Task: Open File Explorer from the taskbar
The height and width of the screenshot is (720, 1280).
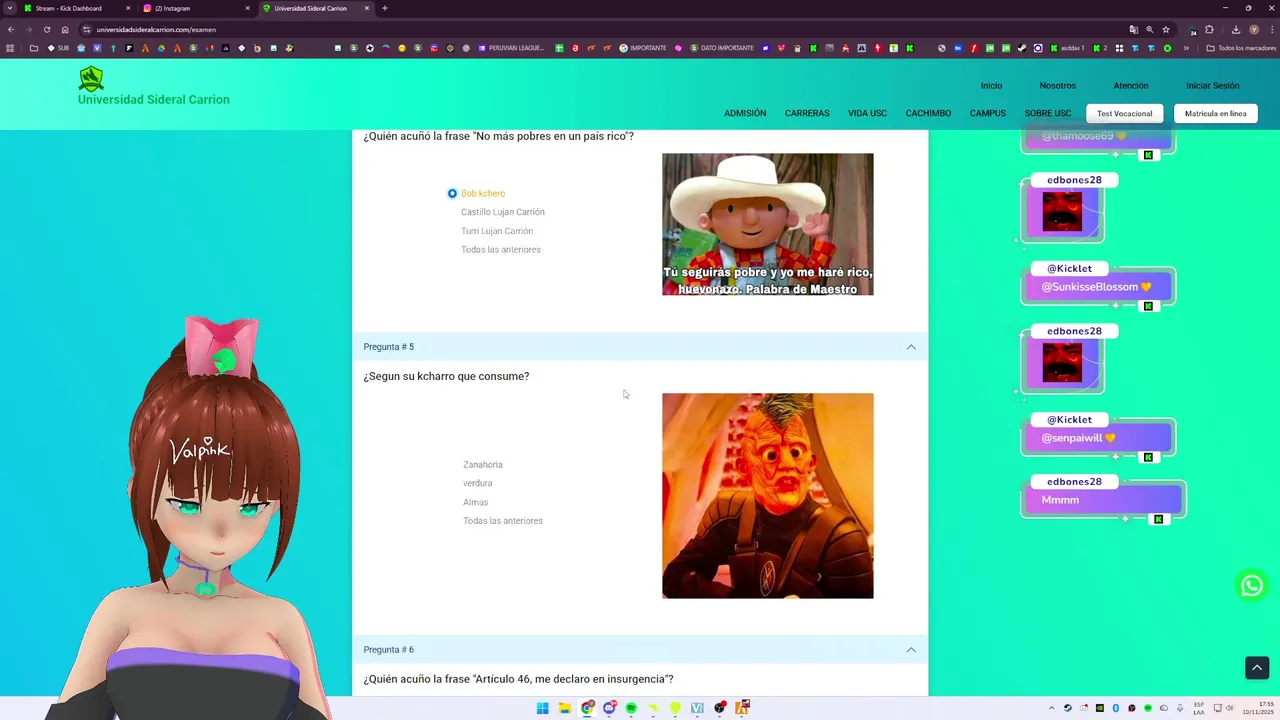Action: 565,708
